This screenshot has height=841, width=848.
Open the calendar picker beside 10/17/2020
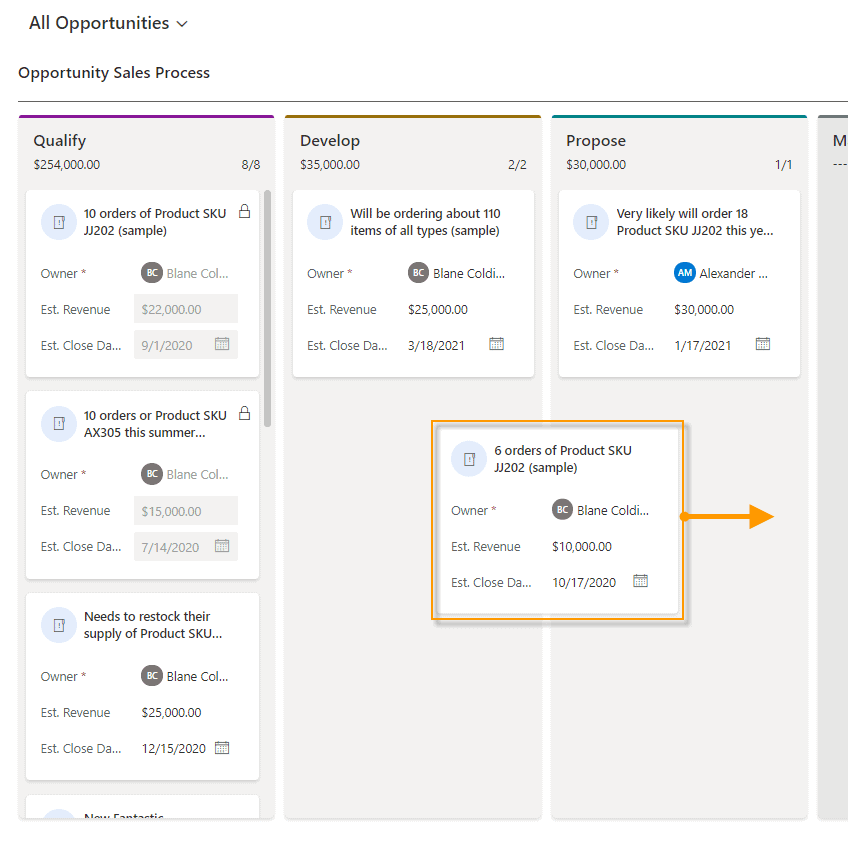640,581
